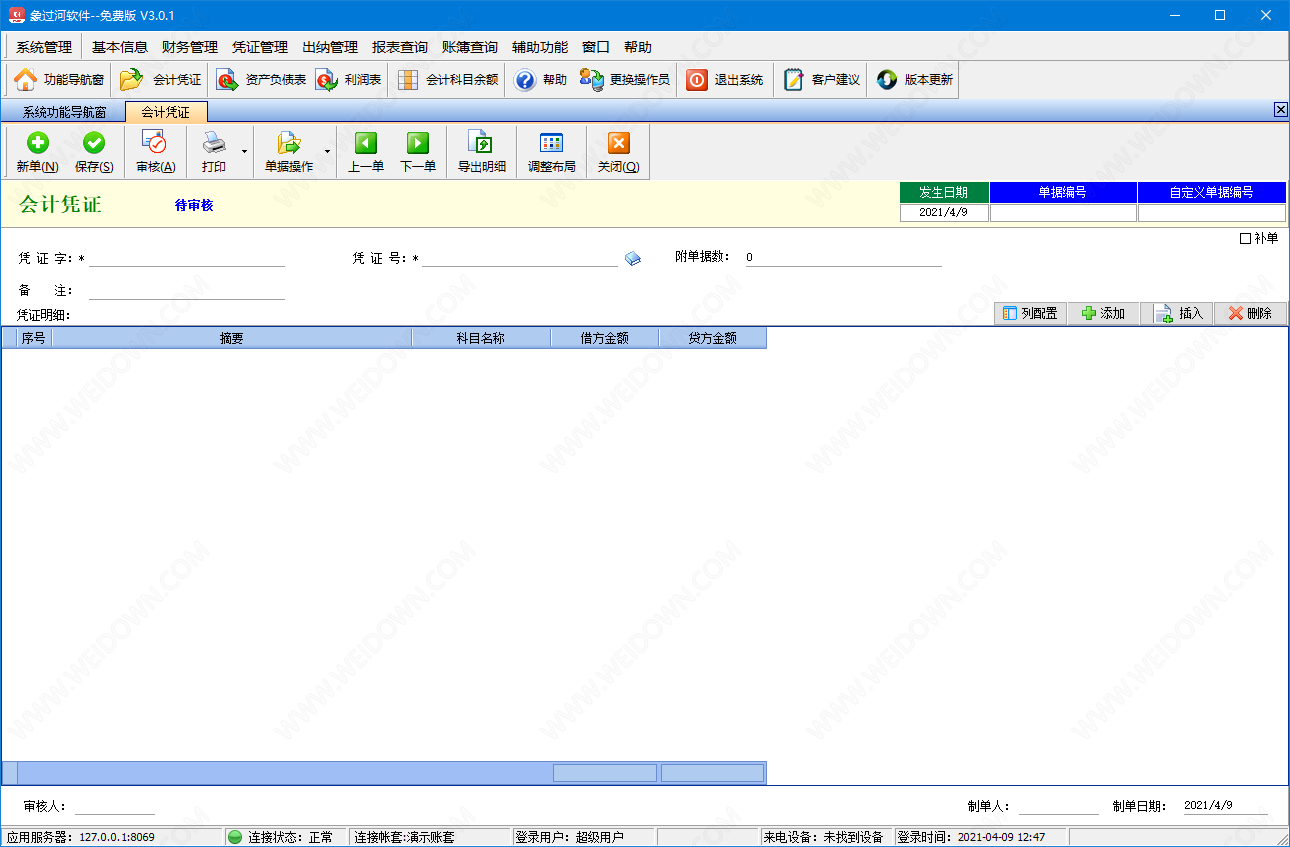Viewport: 1290px width, 847px height.
Task: Open the 账簿查询 menu
Action: pyautogui.click(x=470, y=47)
